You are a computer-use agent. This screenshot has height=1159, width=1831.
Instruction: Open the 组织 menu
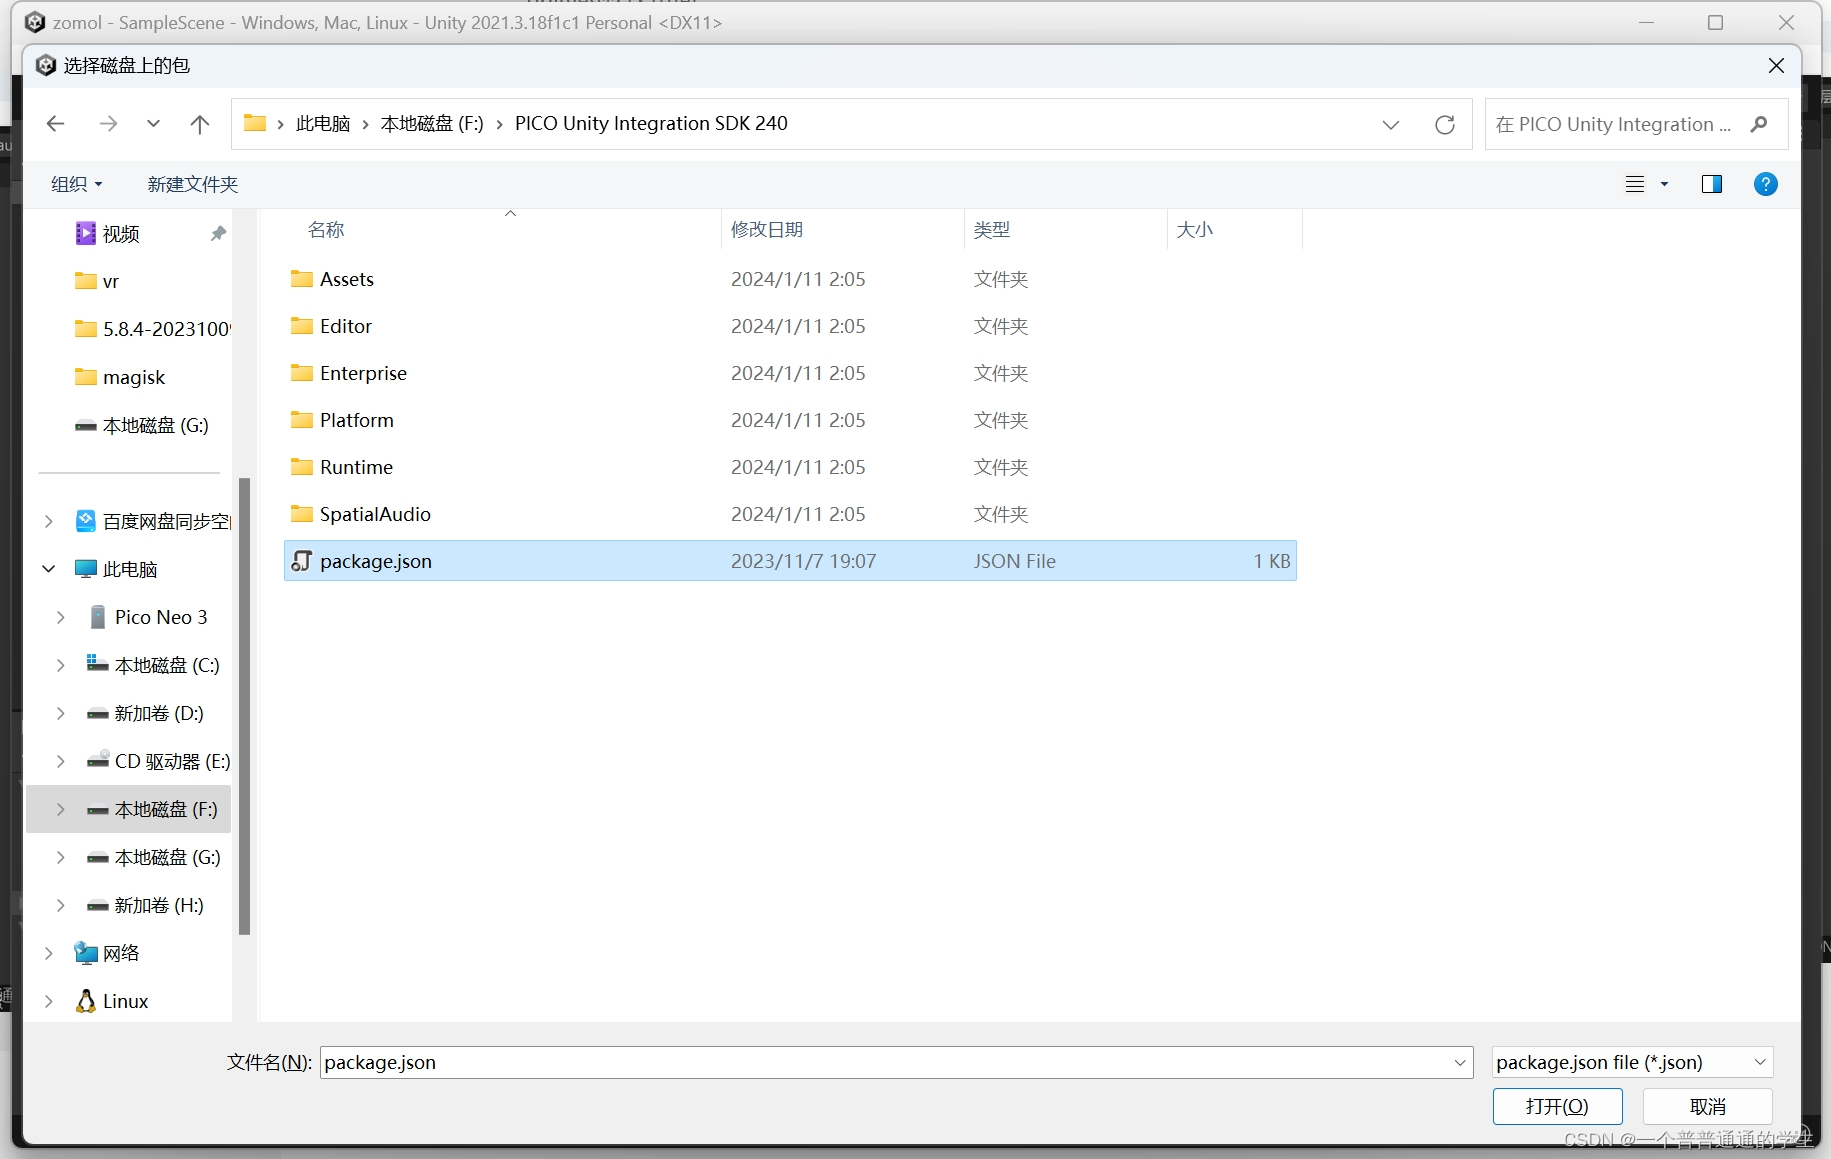tap(77, 184)
